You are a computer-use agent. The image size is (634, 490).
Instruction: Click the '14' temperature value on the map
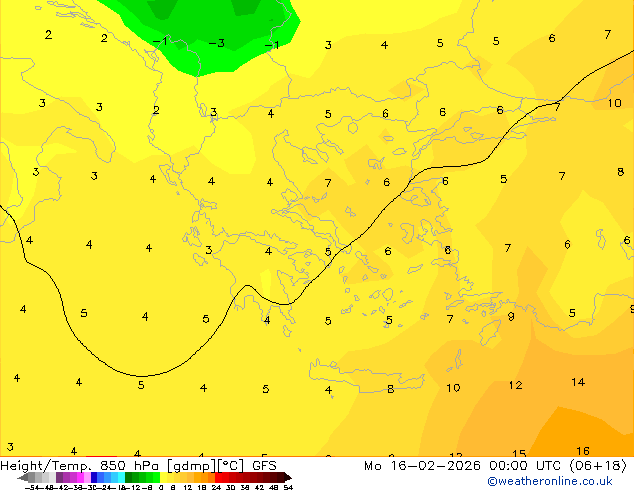click(x=578, y=382)
